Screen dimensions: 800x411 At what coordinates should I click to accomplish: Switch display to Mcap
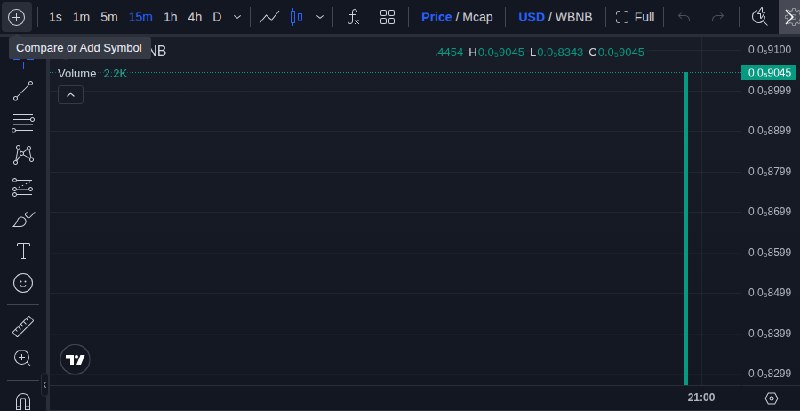(x=478, y=17)
